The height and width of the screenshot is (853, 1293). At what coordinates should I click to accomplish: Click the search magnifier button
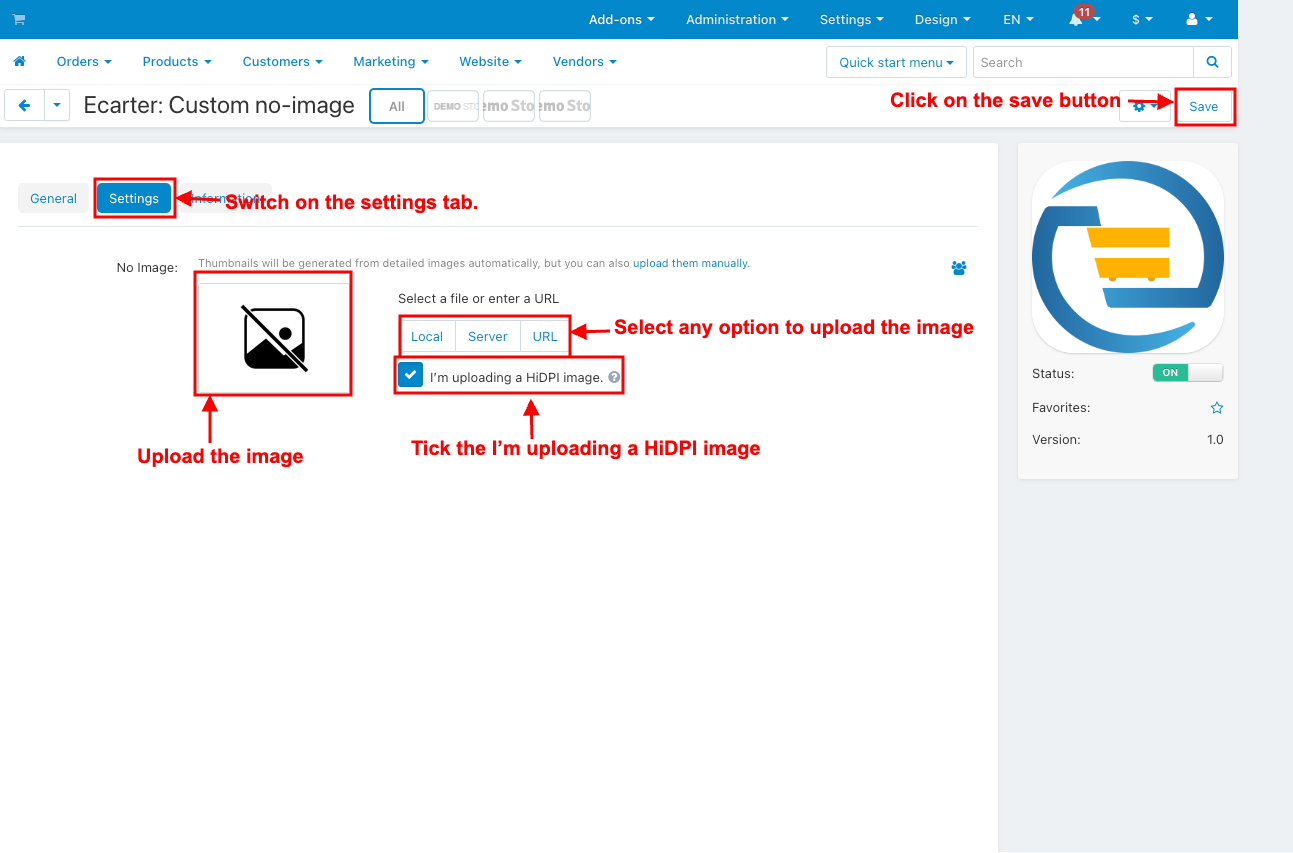pyautogui.click(x=1212, y=62)
